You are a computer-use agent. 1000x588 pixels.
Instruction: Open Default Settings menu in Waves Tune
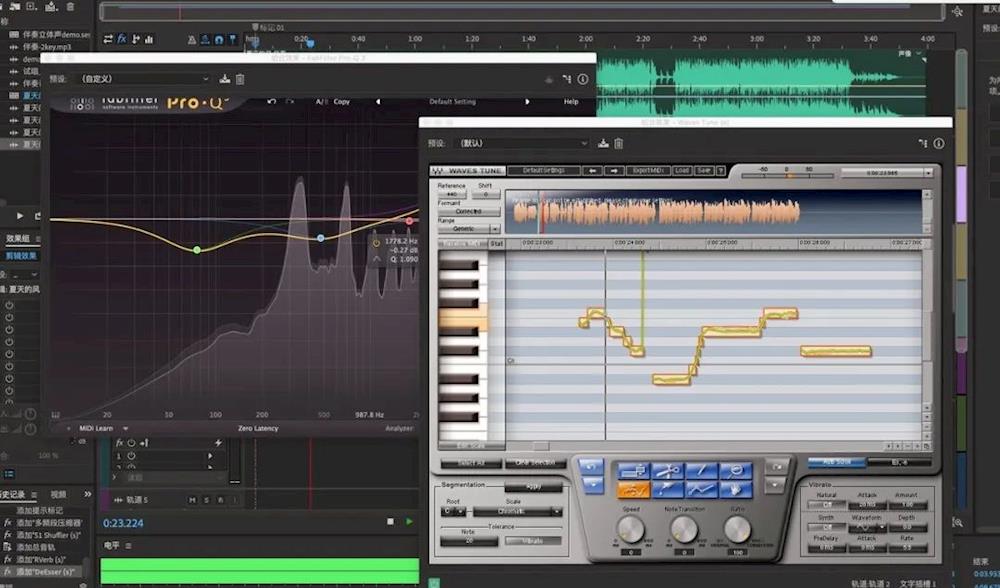543,171
